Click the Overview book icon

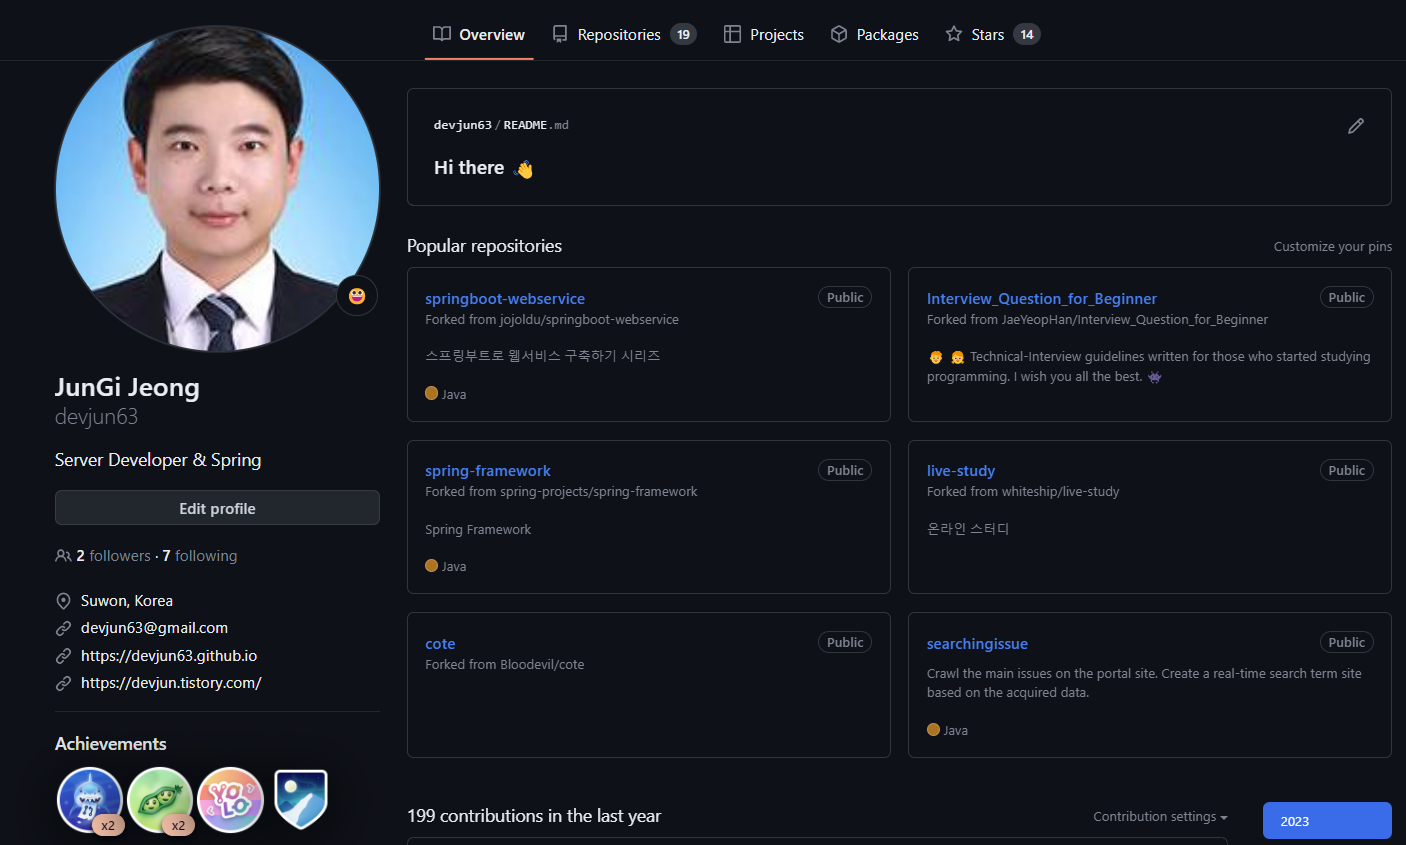coord(442,34)
